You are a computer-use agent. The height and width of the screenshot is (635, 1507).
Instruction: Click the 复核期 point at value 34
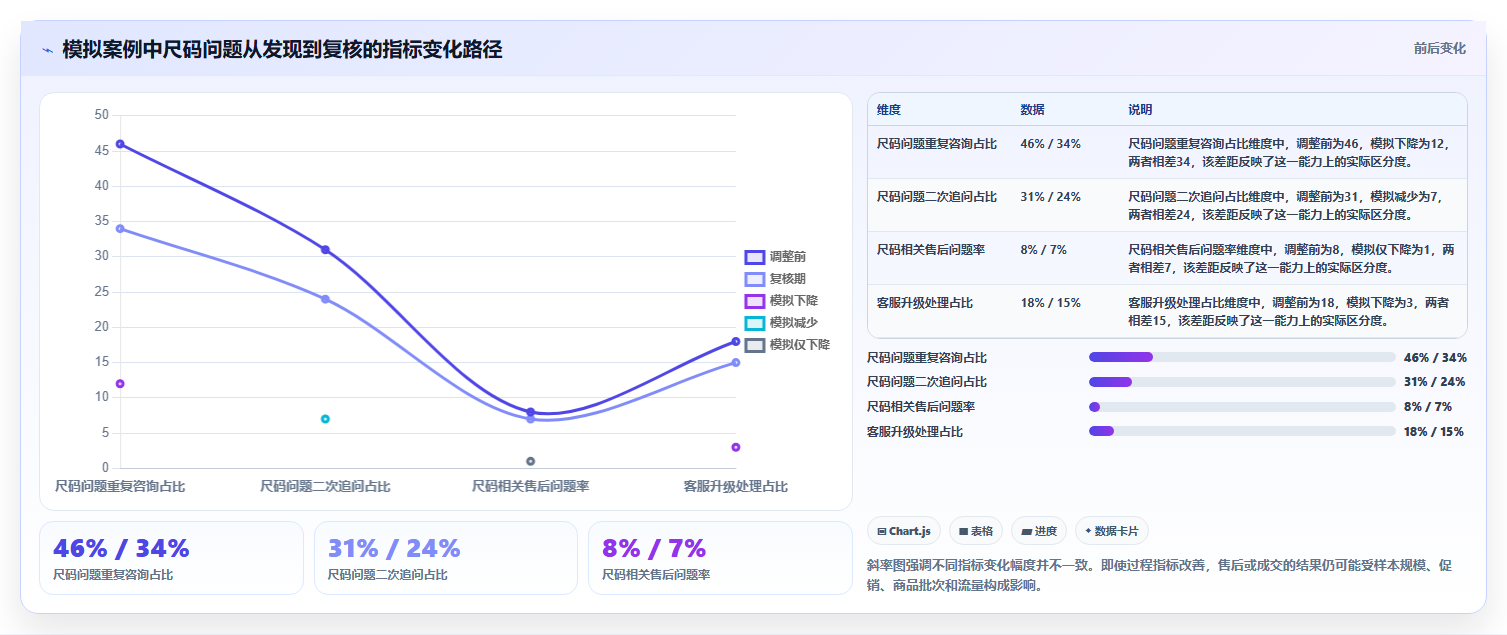120,228
